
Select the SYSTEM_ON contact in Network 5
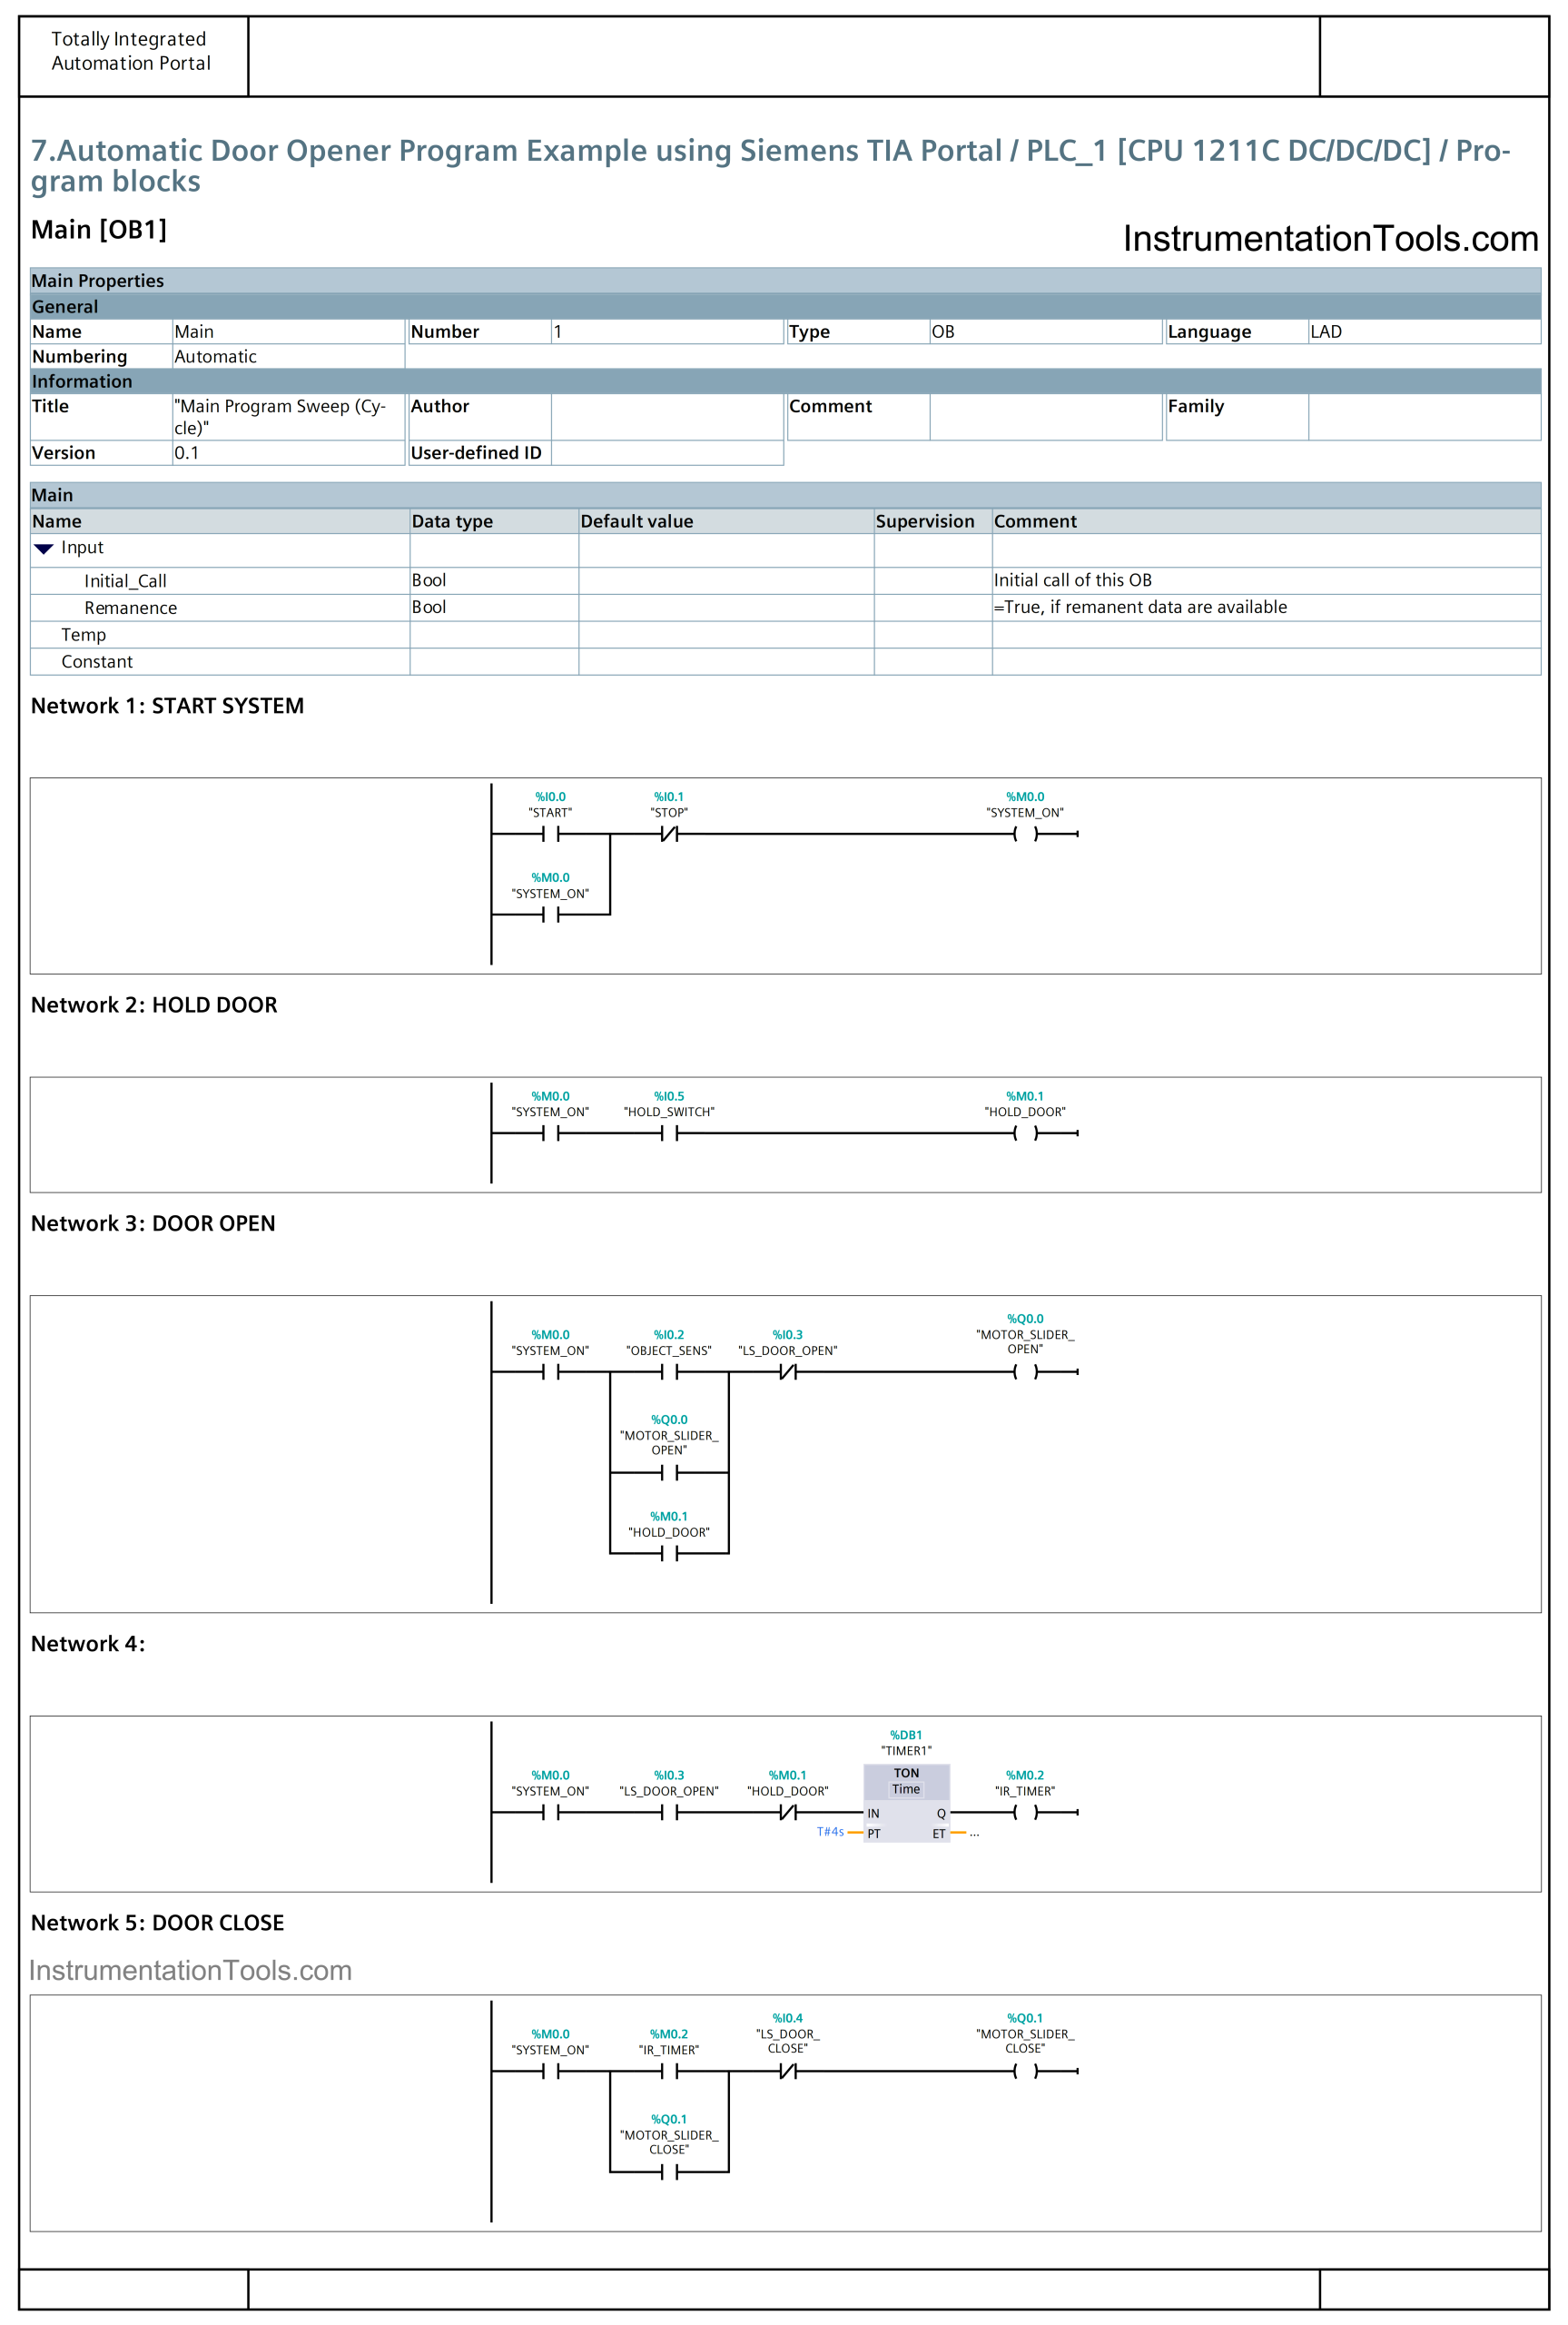[550, 2071]
